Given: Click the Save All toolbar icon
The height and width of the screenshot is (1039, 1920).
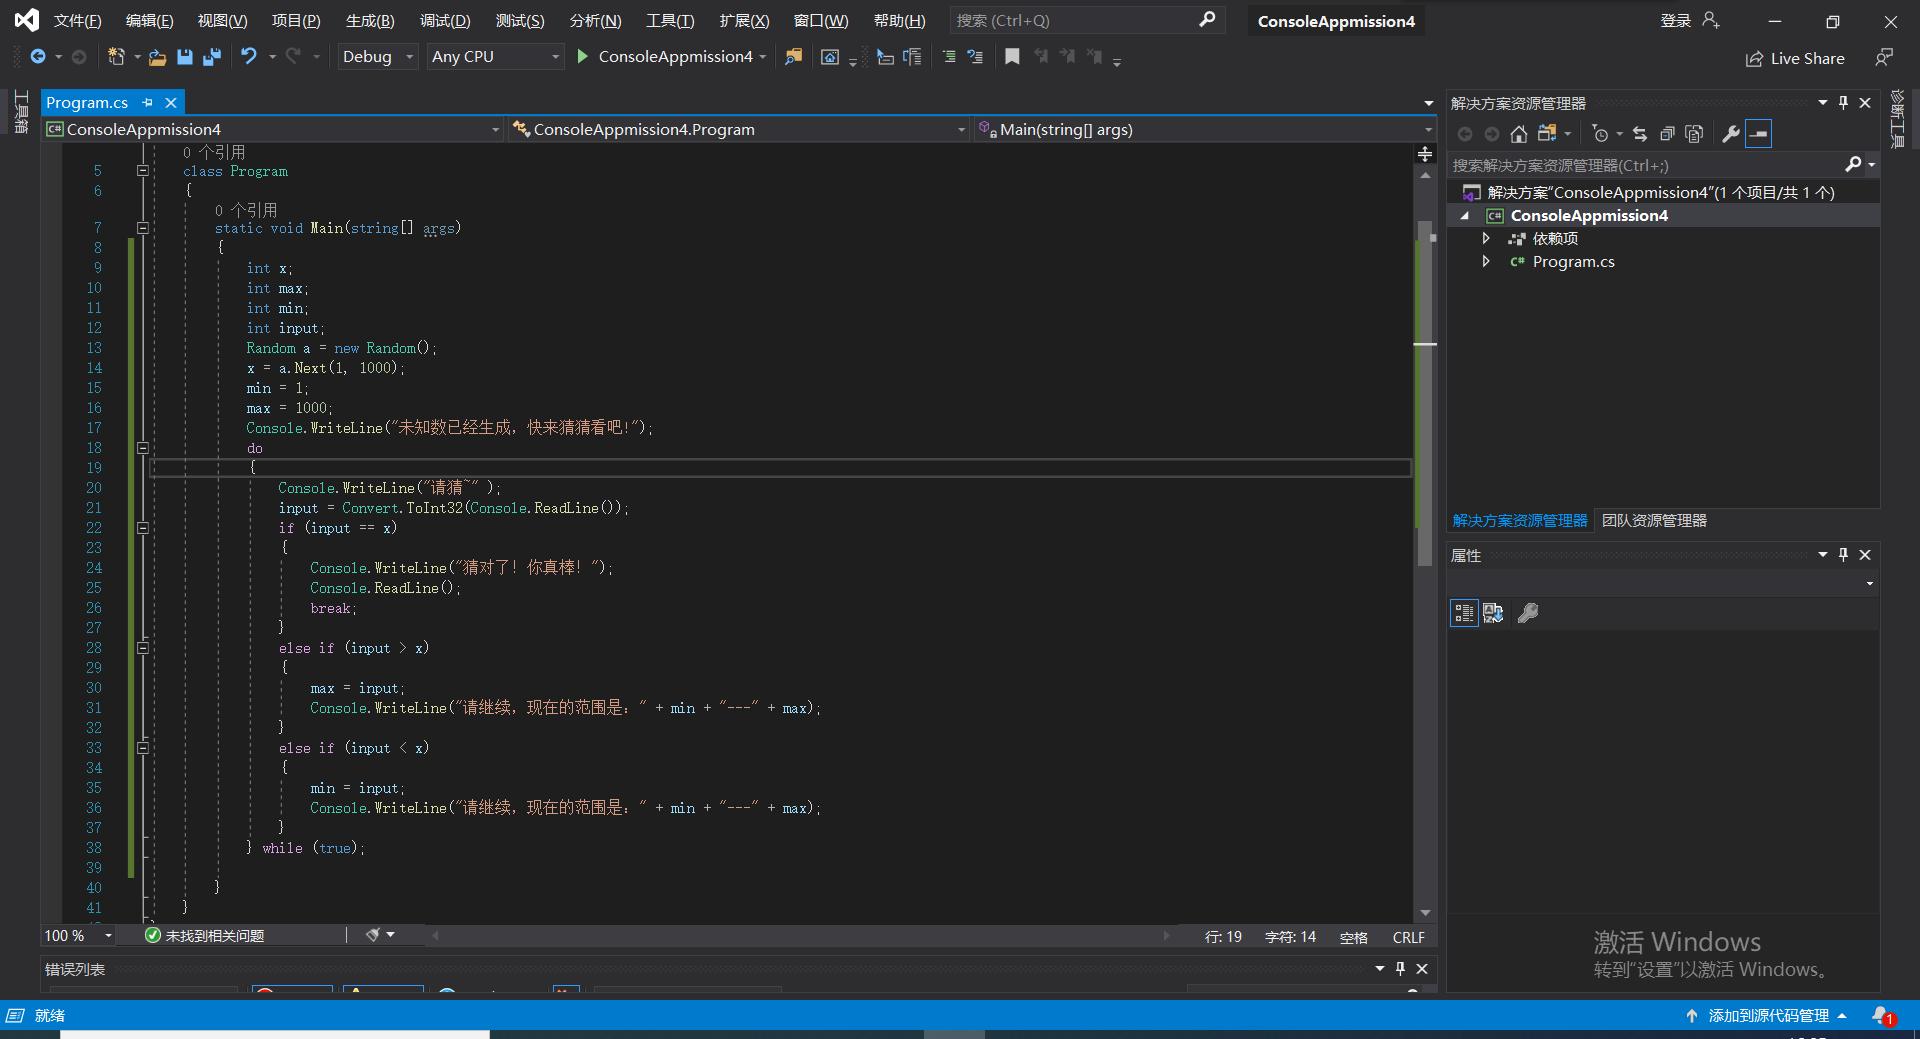Looking at the screenshot, I should click(211, 57).
